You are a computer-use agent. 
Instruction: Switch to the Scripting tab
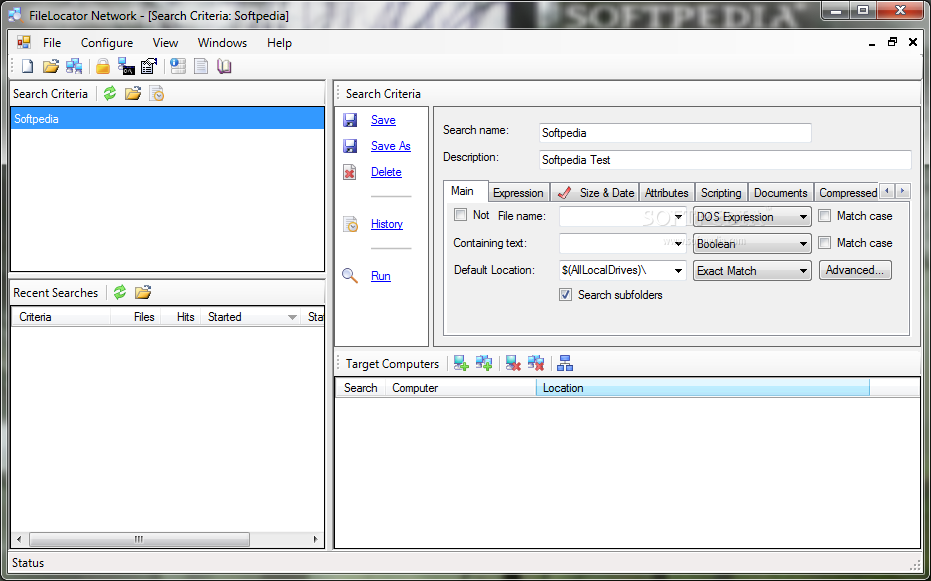pos(721,192)
